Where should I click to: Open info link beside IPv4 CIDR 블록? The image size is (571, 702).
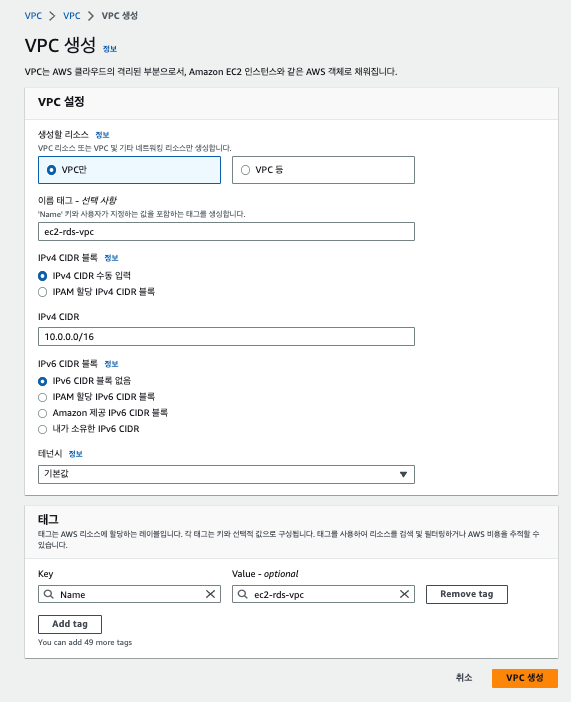tap(111, 258)
